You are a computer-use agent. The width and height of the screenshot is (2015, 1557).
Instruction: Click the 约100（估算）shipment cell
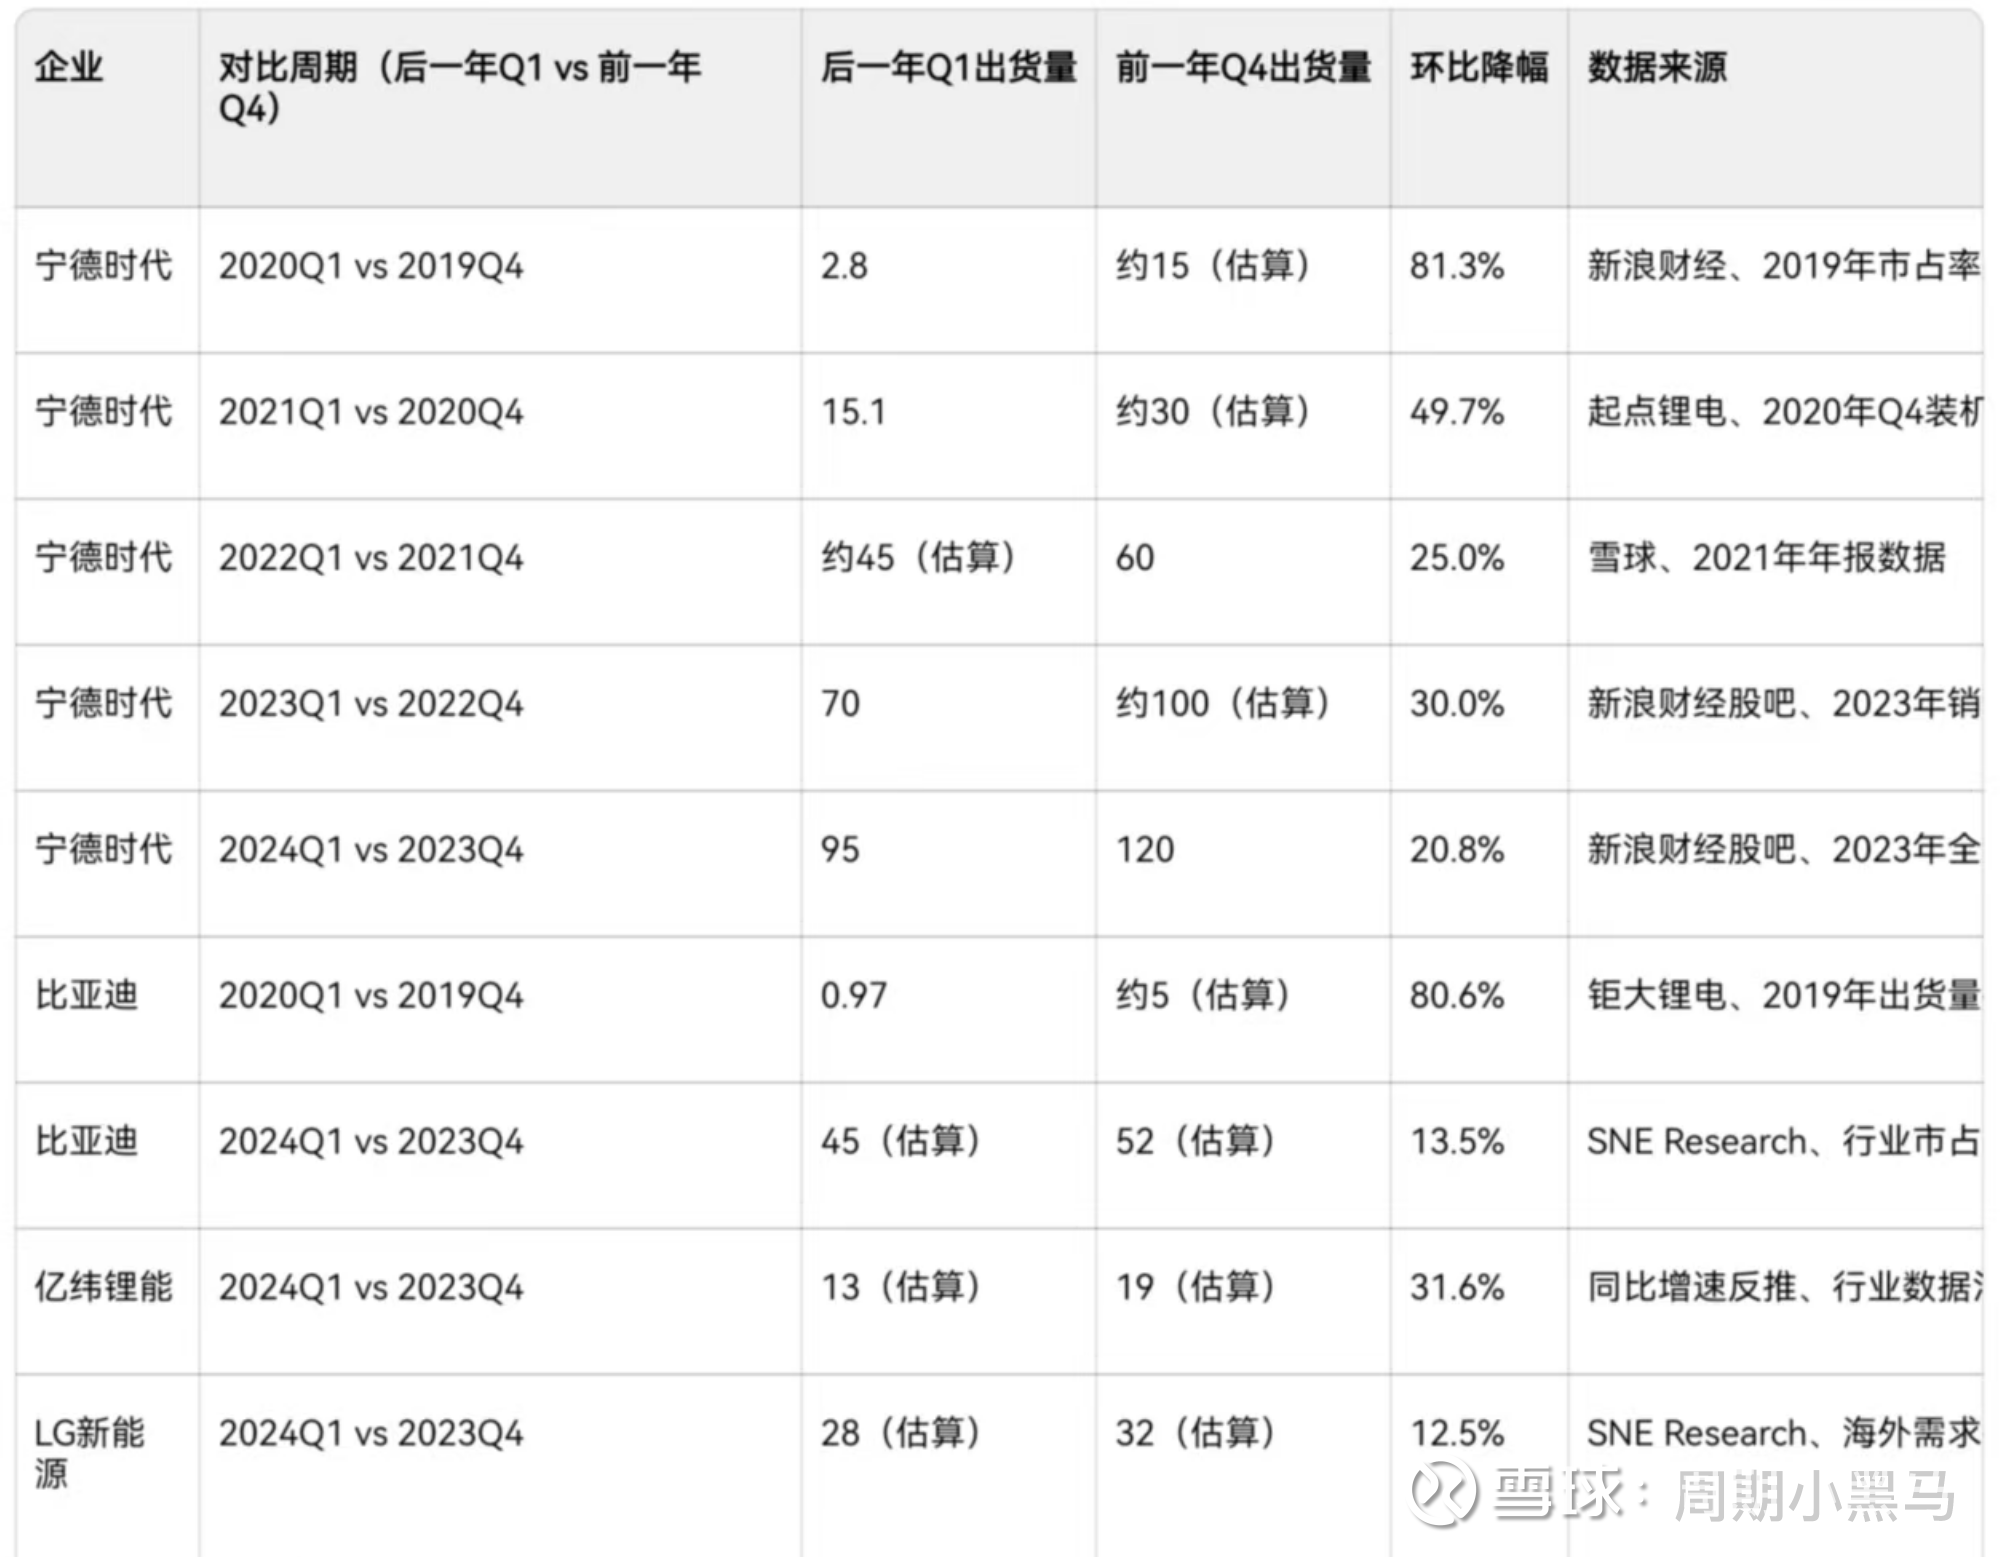1222,704
